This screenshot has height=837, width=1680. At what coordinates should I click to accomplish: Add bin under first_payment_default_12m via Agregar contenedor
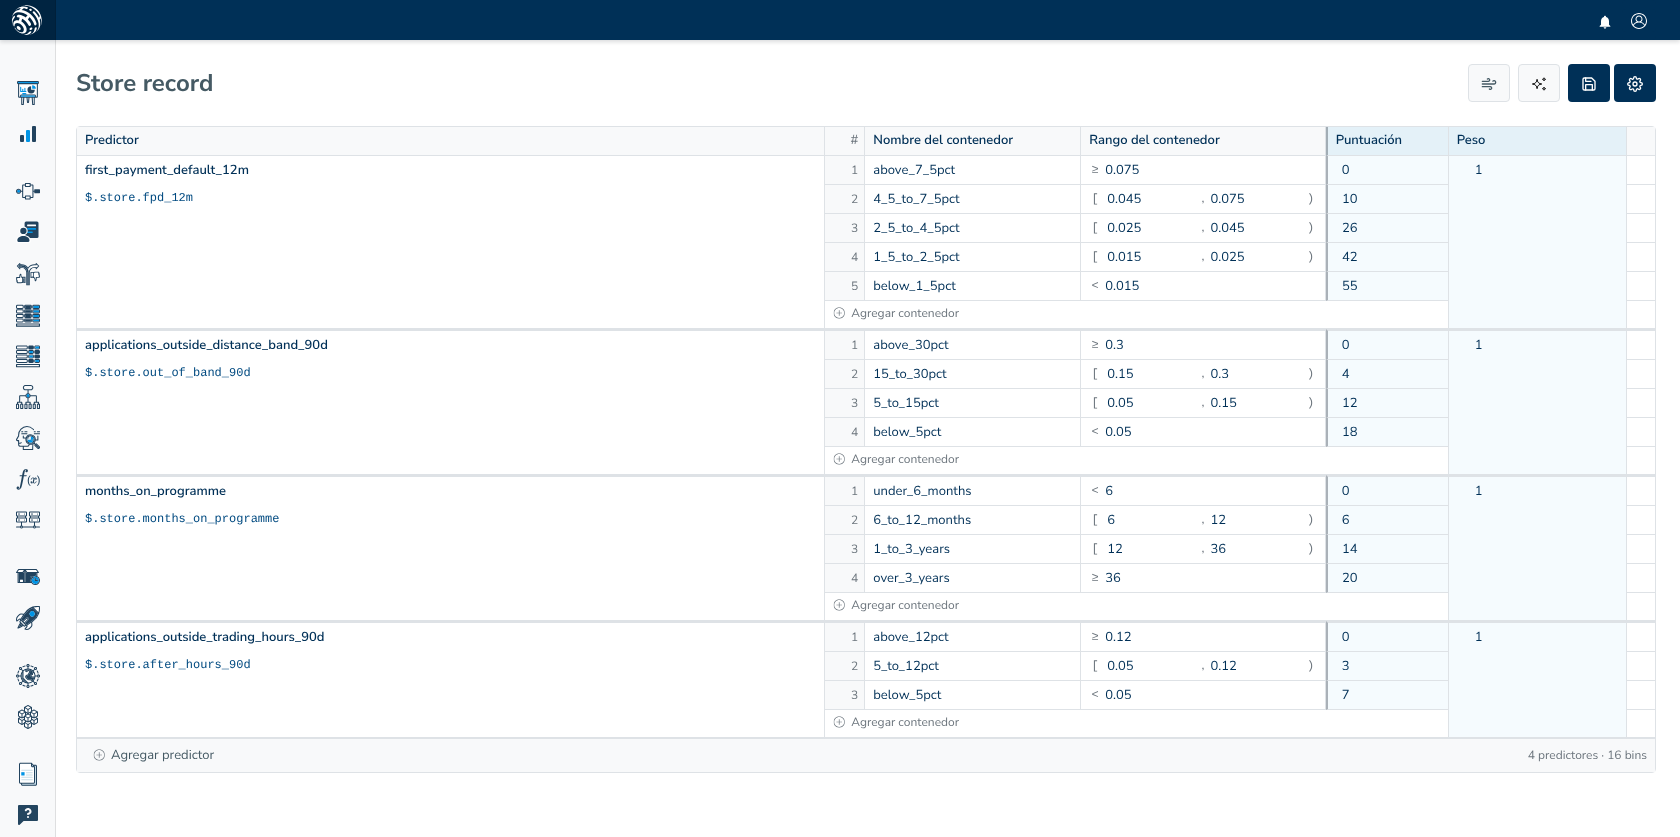(x=896, y=313)
